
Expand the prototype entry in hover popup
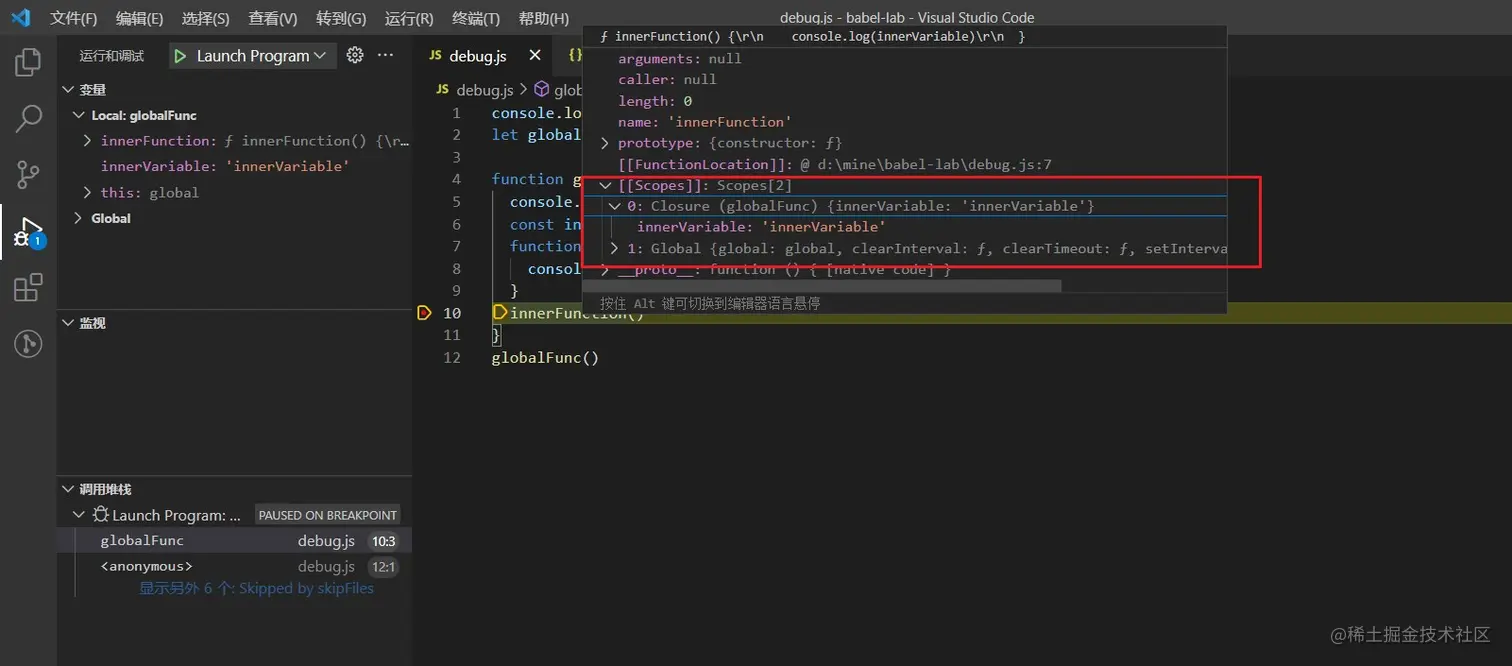[x=605, y=144]
